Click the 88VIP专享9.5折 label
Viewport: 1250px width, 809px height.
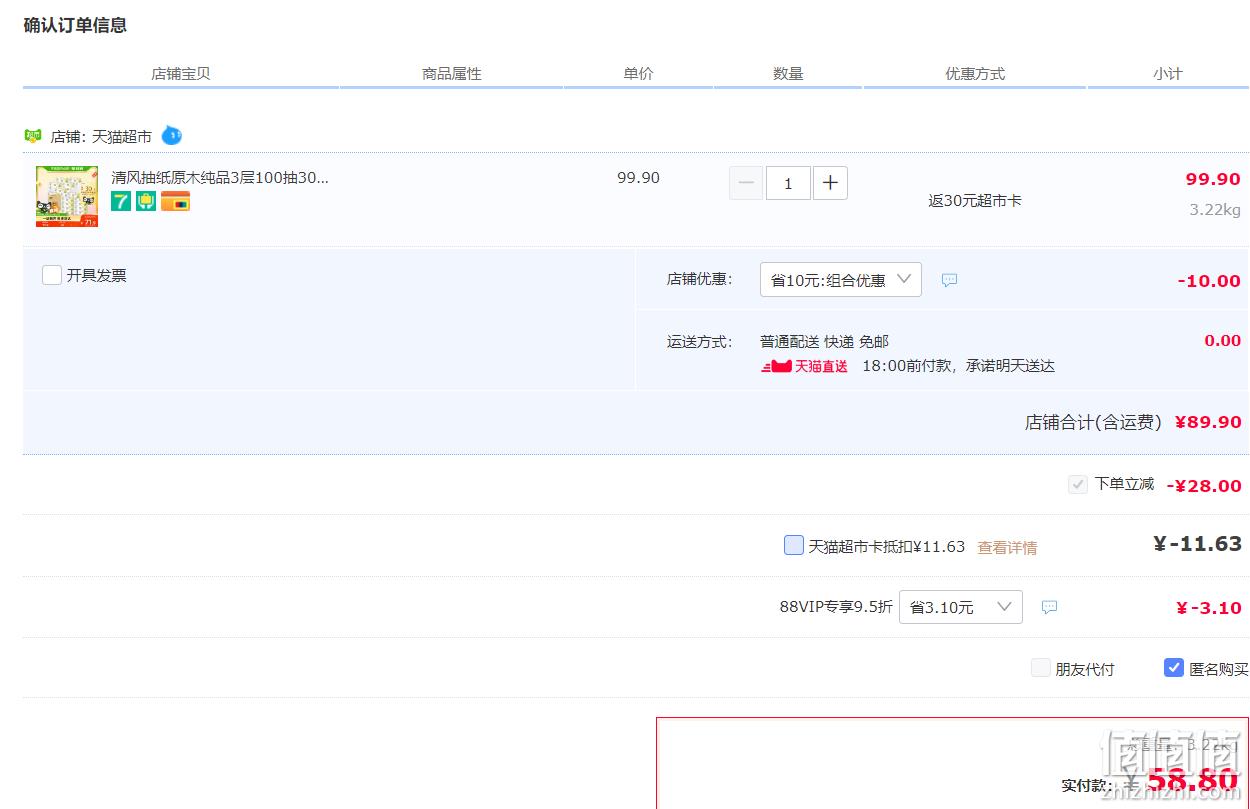[836, 606]
